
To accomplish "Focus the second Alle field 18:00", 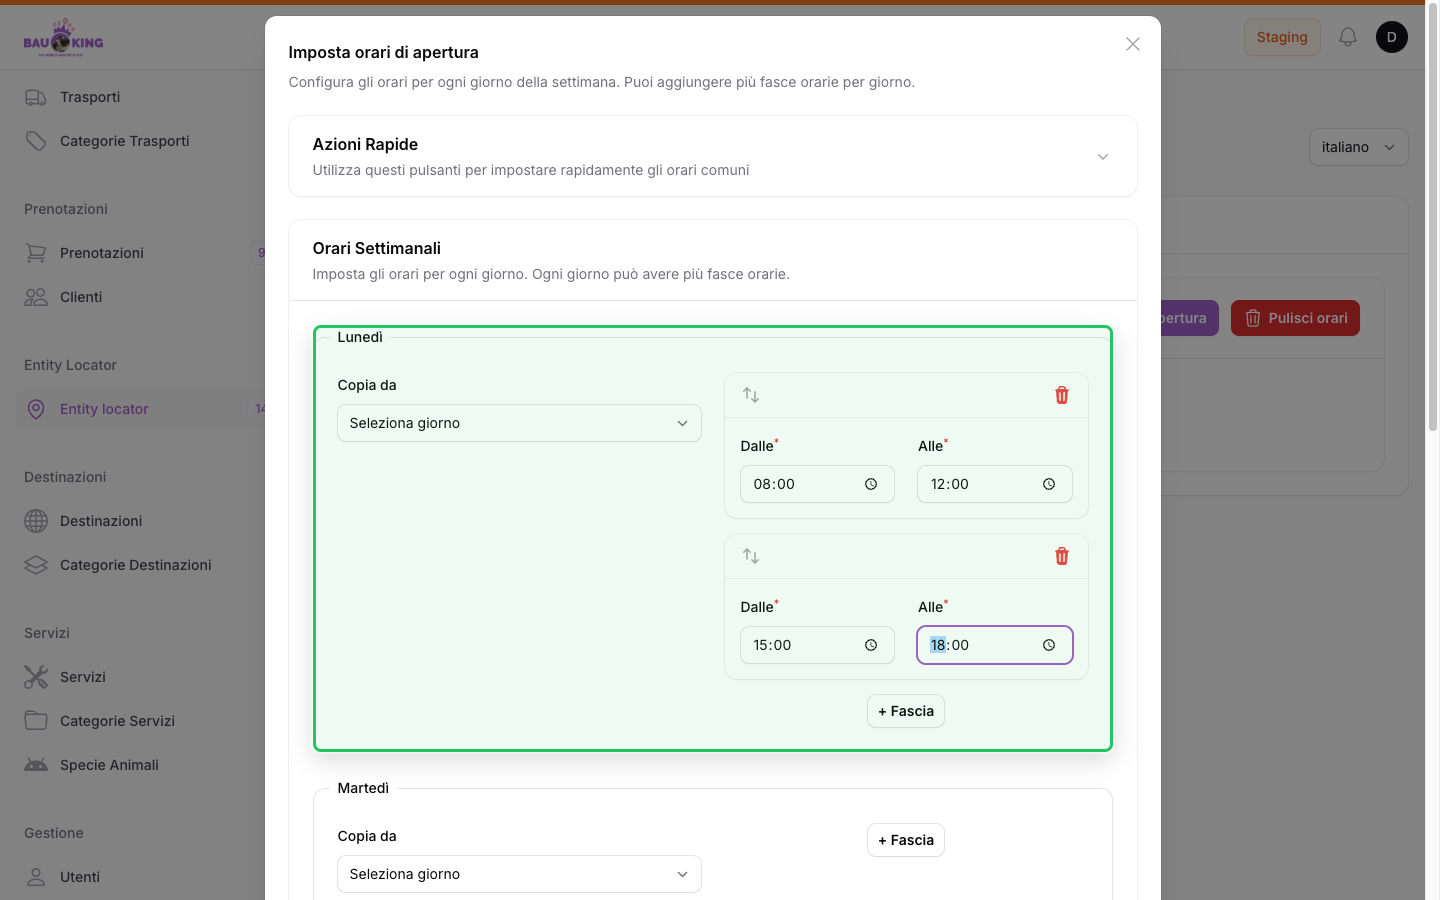I will pos(995,645).
